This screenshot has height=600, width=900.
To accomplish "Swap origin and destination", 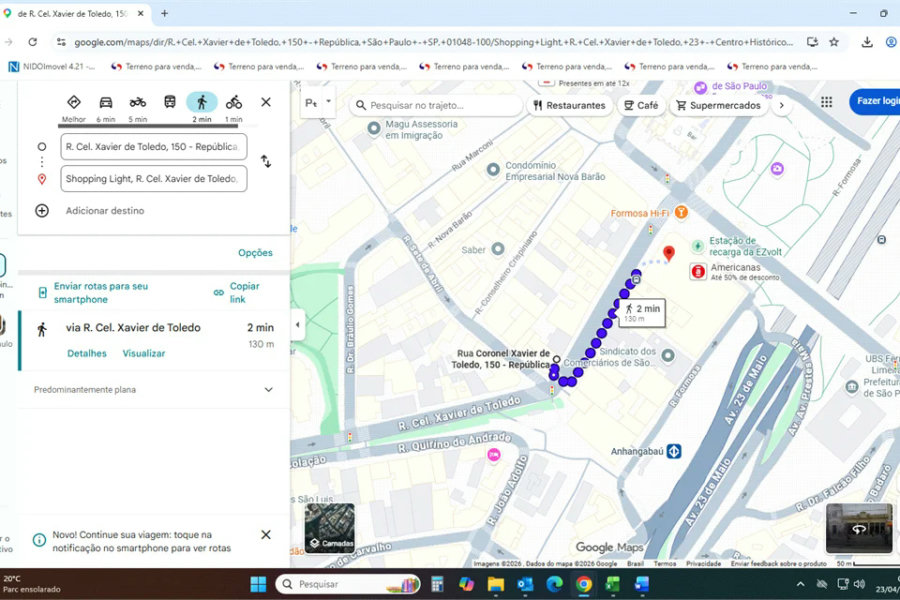I will click(x=266, y=161).
